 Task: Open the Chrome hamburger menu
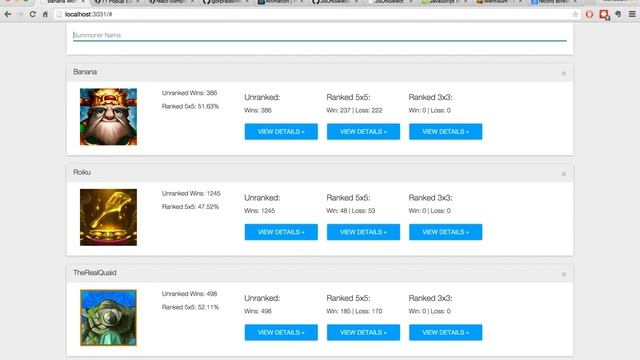point(632,14)
